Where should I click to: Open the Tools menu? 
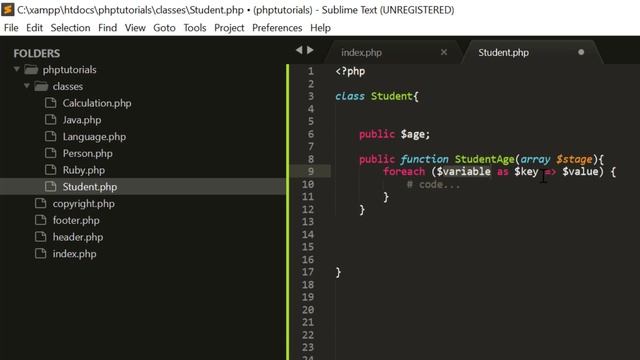pos(195,28)
